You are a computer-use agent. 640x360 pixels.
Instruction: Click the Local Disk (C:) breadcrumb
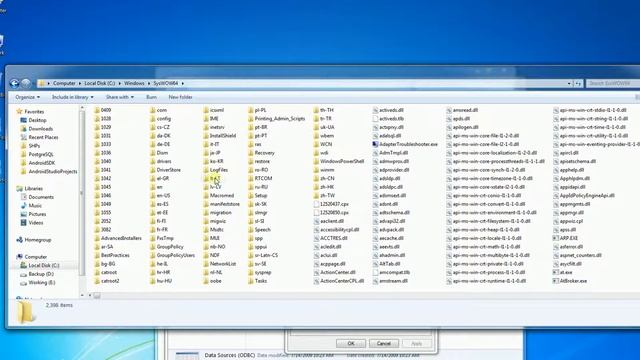coord(100,83)
